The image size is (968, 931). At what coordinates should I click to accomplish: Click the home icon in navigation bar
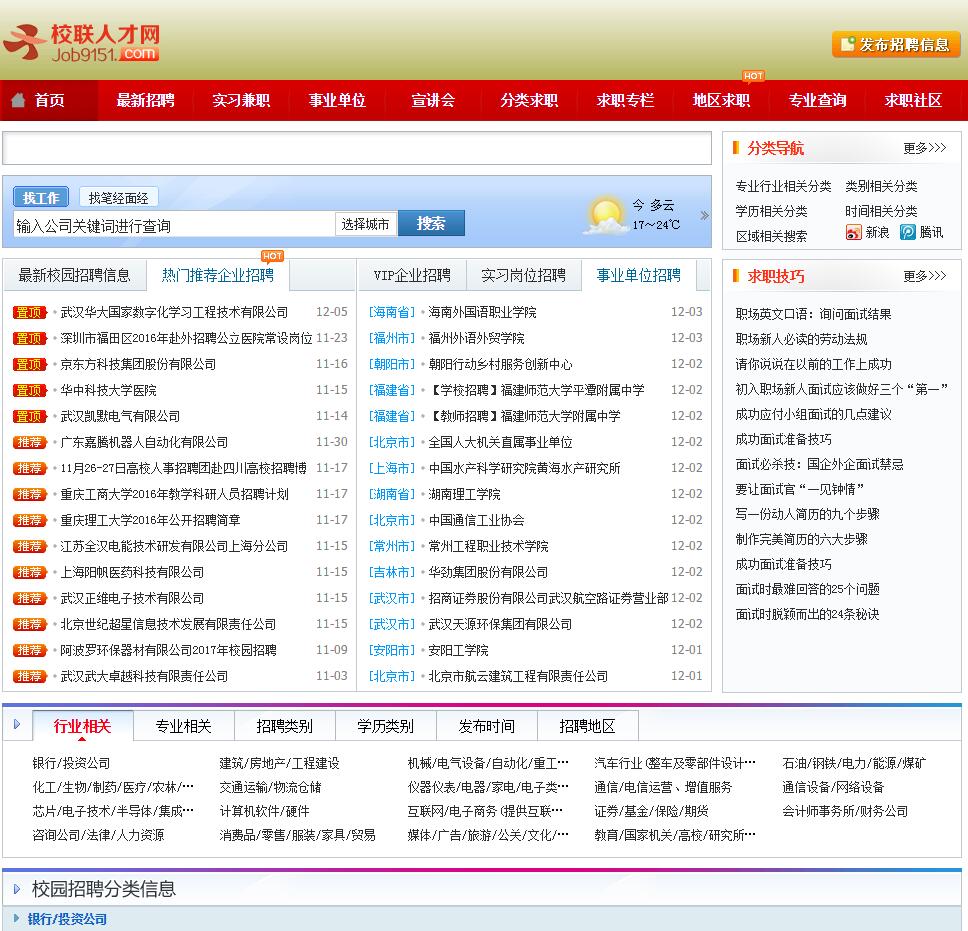18,100
